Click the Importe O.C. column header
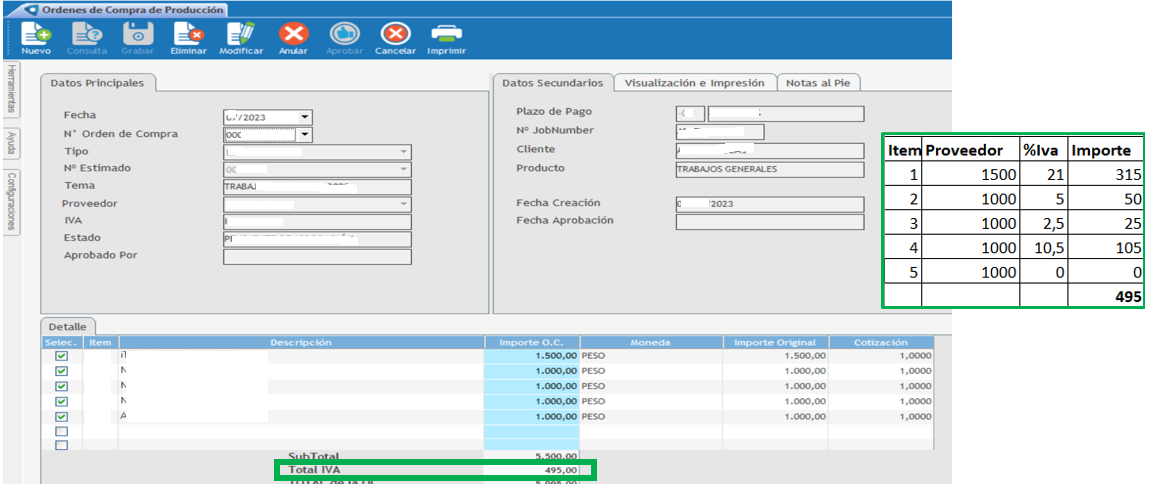This screenshot has width=1172, height=484. (x=531, y=342)
